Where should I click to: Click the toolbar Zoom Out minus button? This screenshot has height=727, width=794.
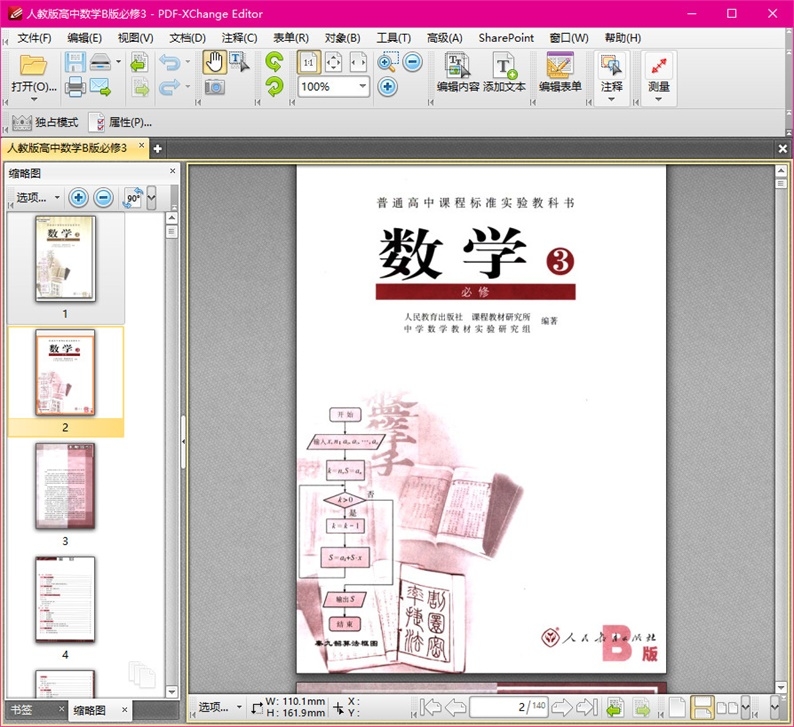click(413, 62)
